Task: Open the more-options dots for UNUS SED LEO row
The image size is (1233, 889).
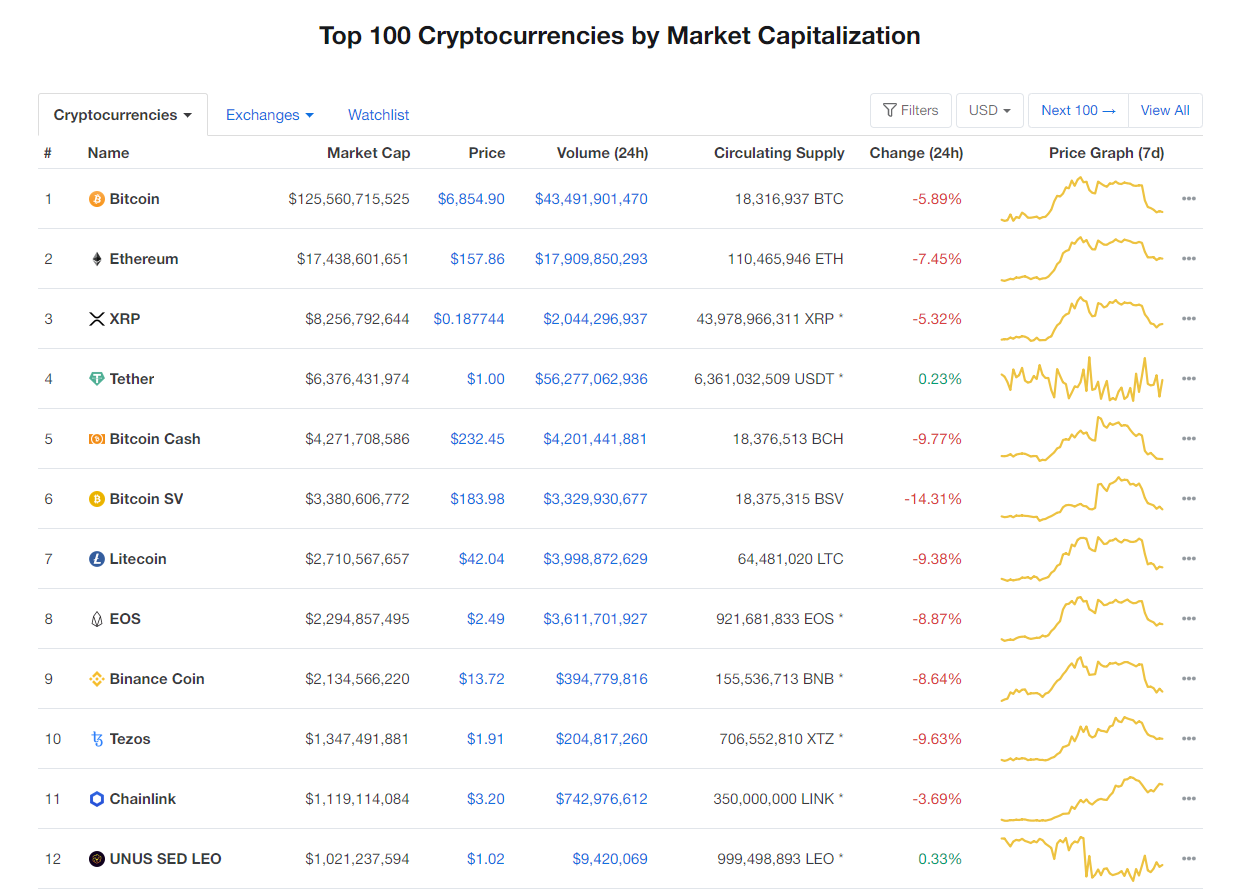Action: [1189, 859]
